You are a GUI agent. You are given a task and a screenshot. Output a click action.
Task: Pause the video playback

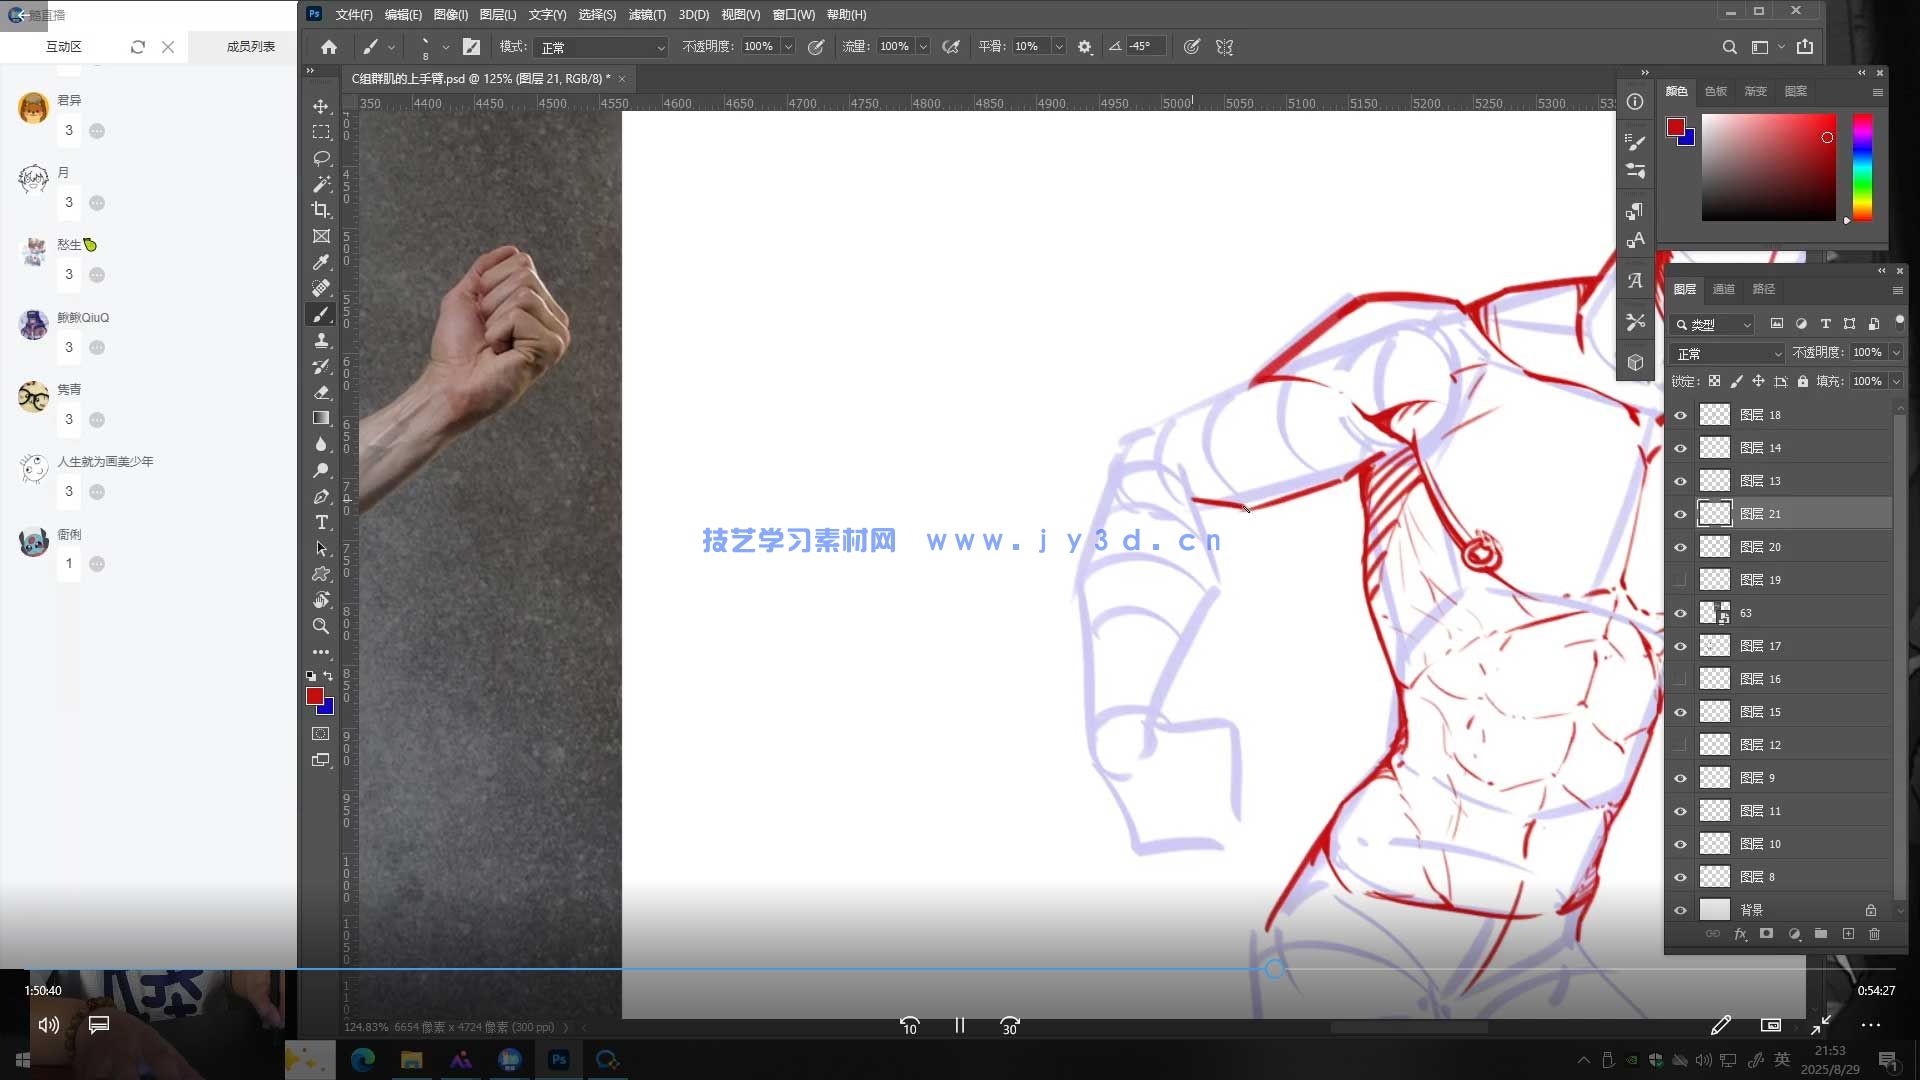coord(959,1026)
